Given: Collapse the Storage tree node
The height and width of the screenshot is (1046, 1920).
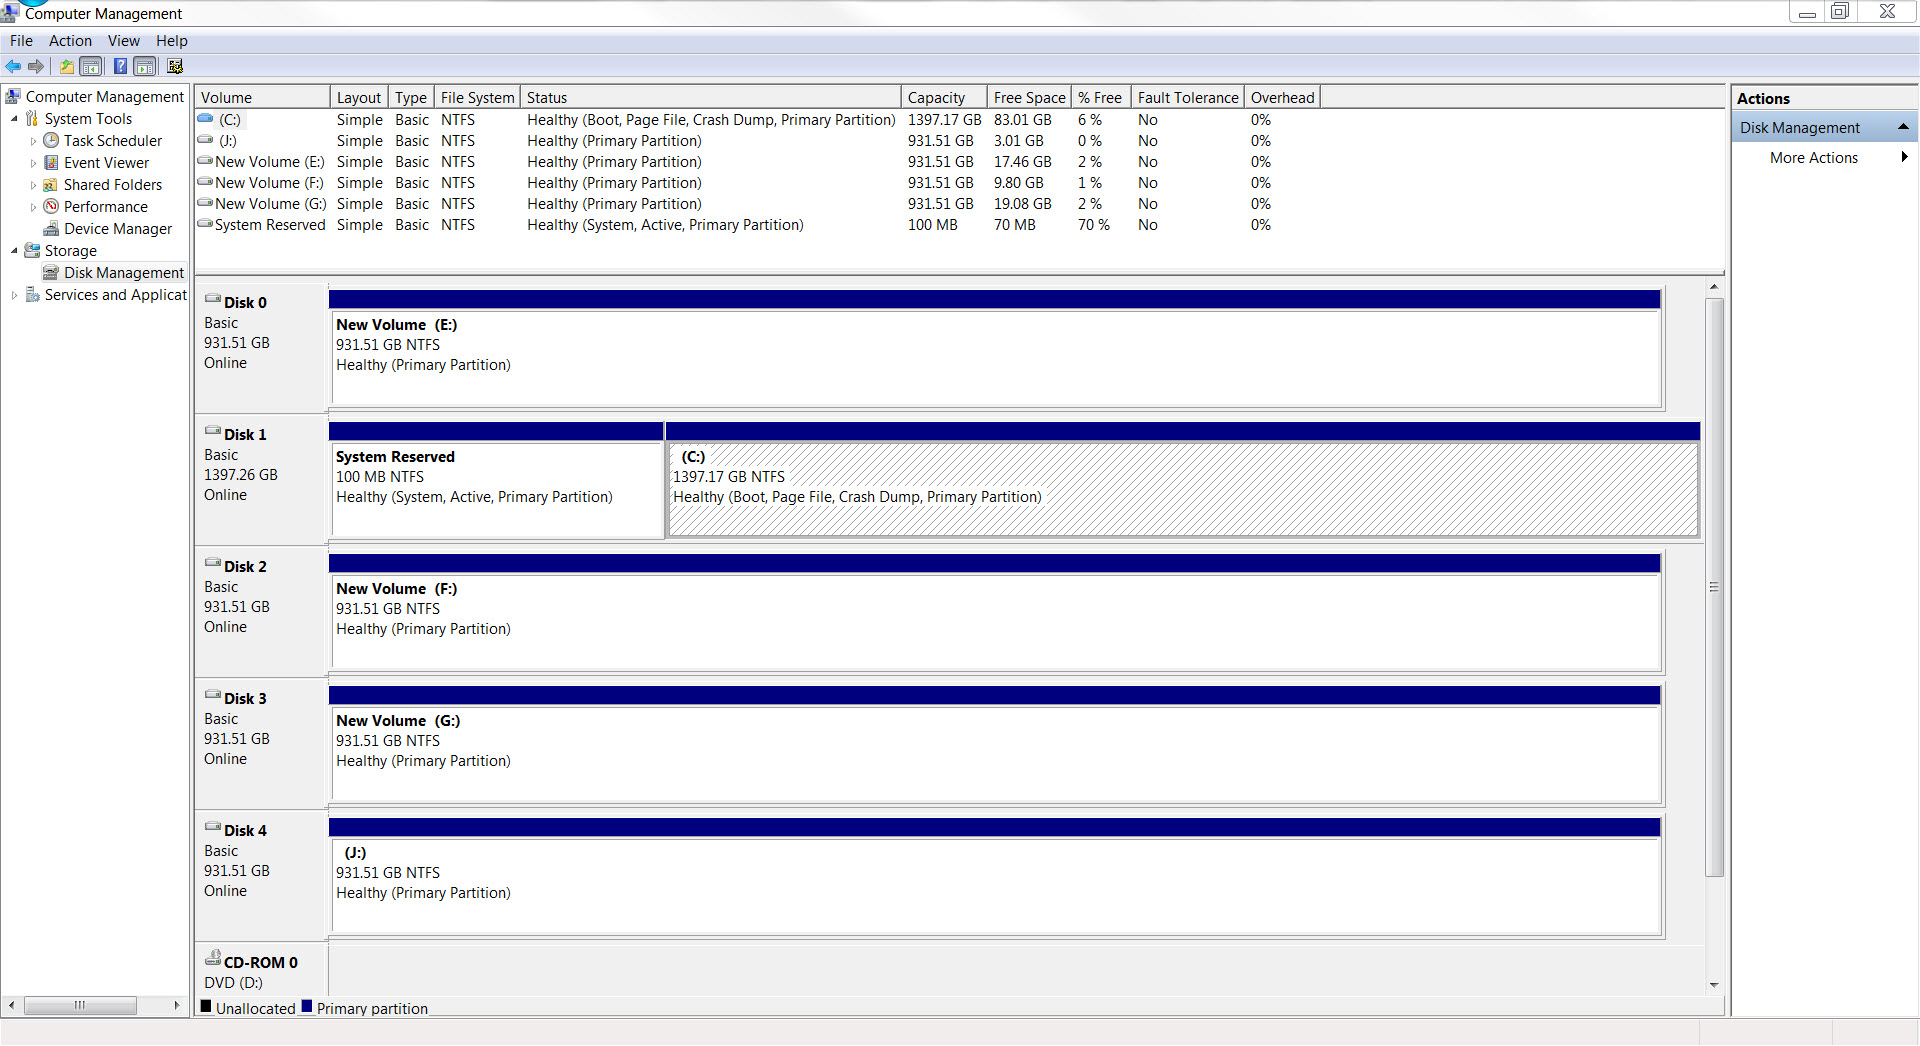Looking at the screenshot, I should [14, 251].
